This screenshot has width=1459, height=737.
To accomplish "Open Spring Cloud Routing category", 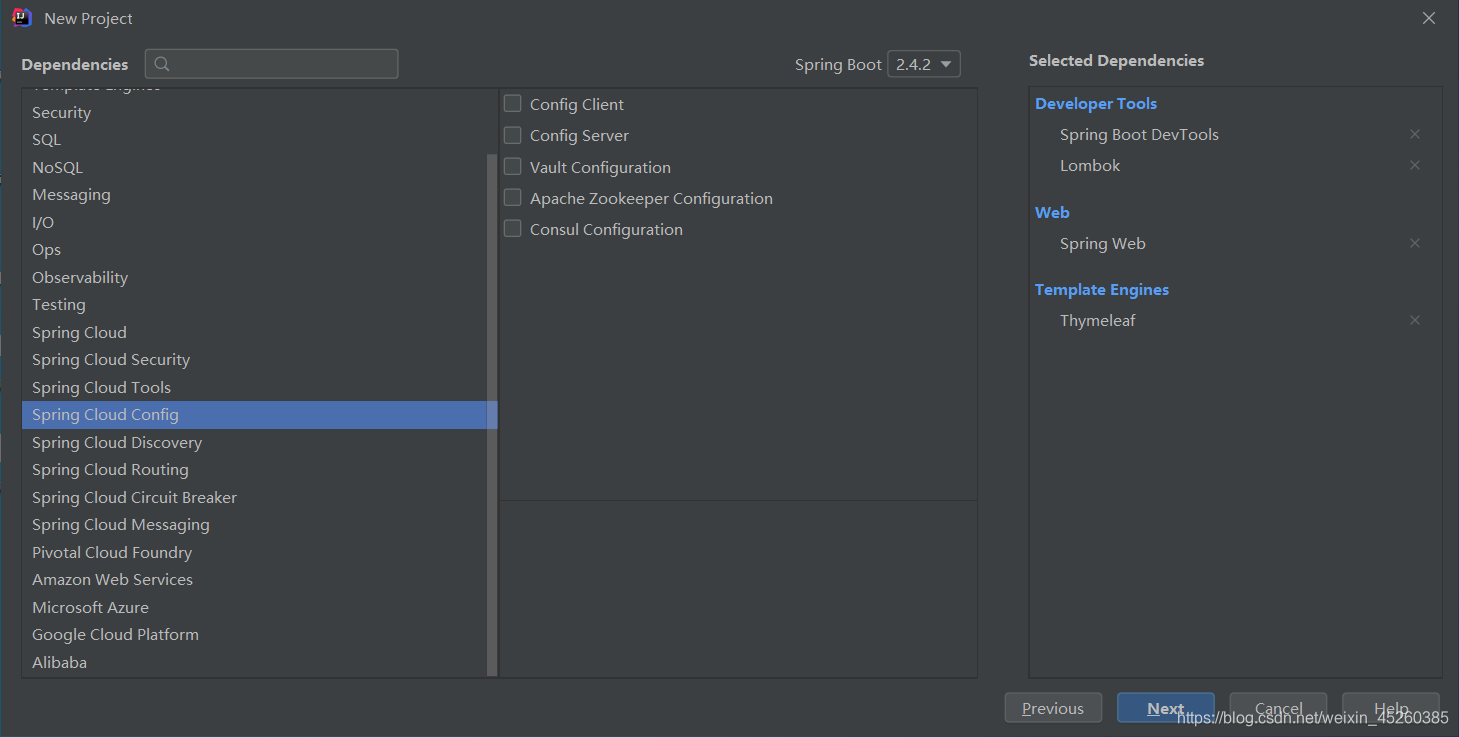I will coord(254,470).
